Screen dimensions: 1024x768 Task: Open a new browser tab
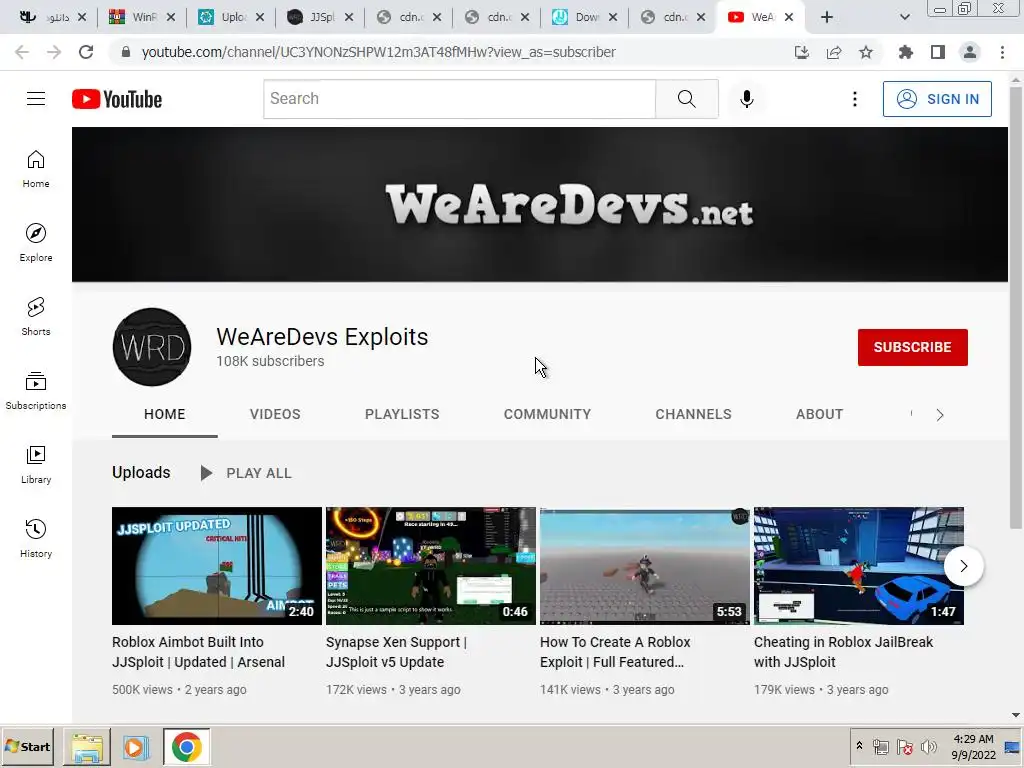(x=827, y=18)
